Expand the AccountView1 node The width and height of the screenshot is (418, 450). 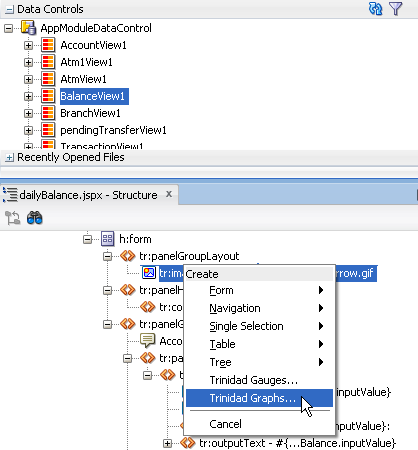coord(28,45)
